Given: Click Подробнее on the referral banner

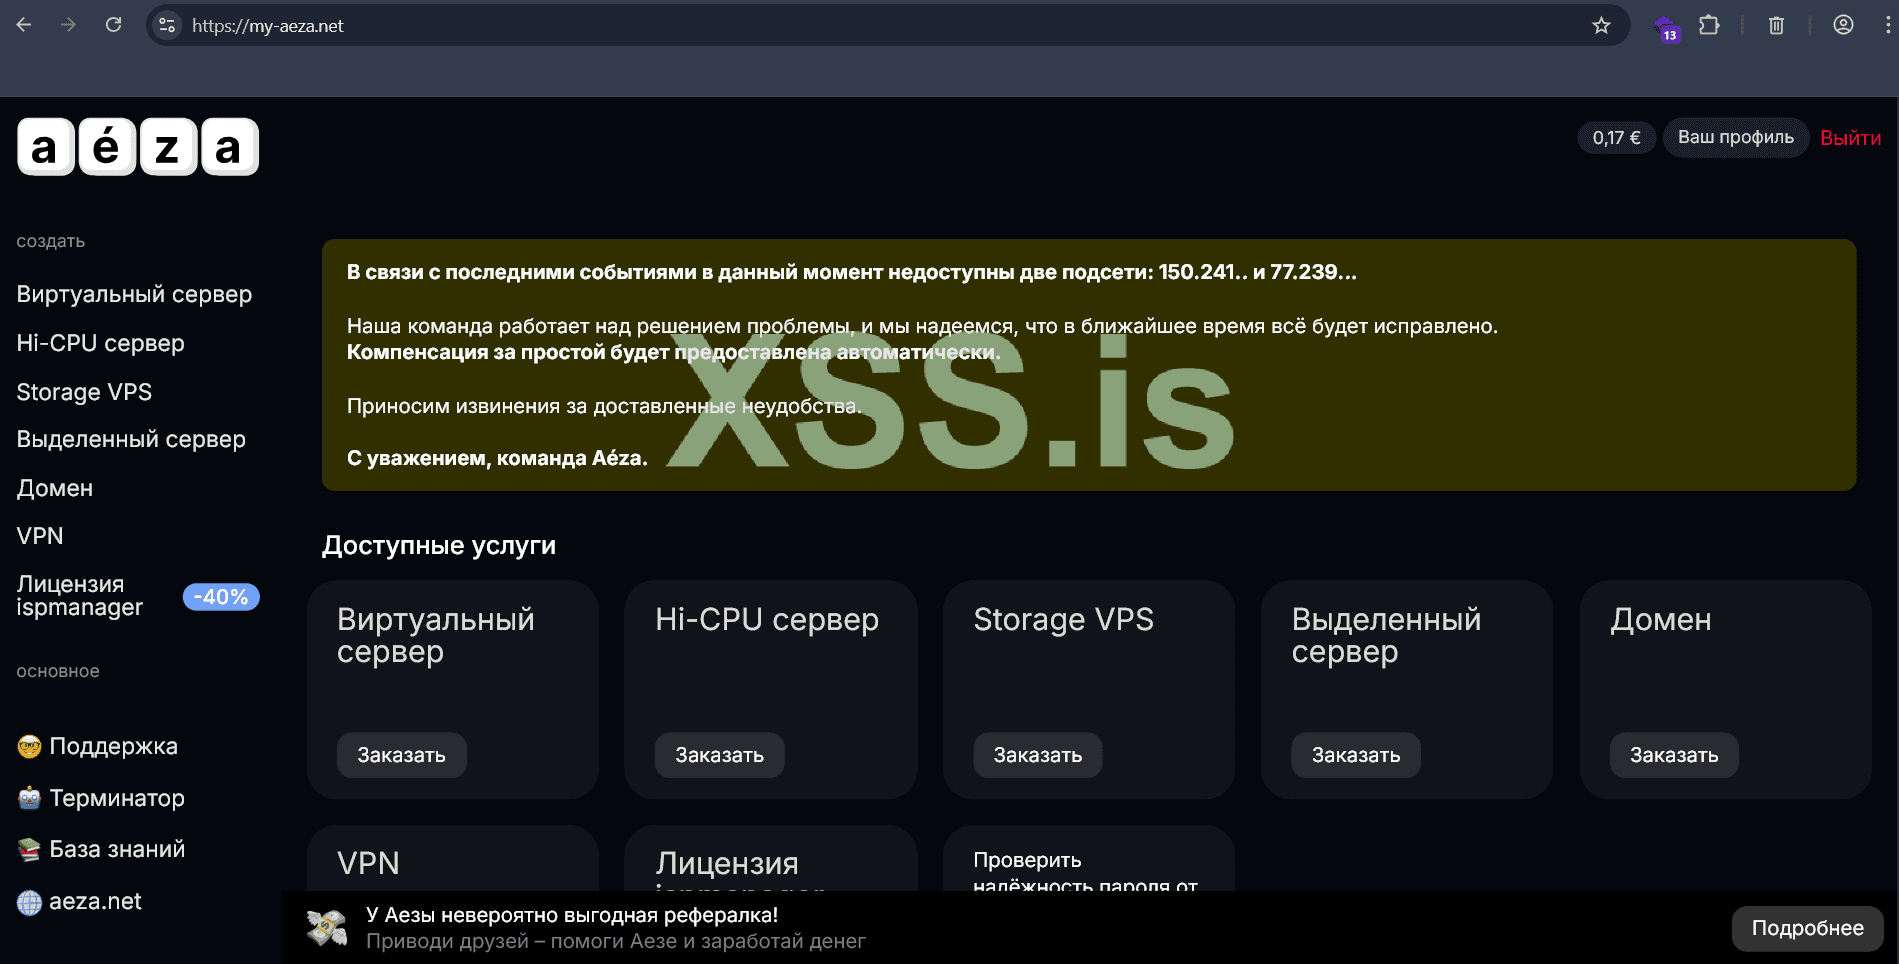Looking at the screenshot, I should pos(1807,928).
